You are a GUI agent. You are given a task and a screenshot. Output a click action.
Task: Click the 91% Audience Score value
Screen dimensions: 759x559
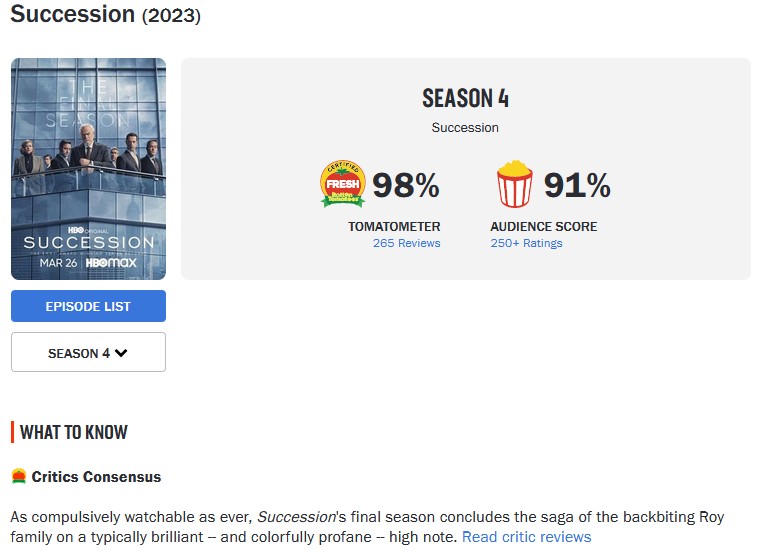coord(577,185)
